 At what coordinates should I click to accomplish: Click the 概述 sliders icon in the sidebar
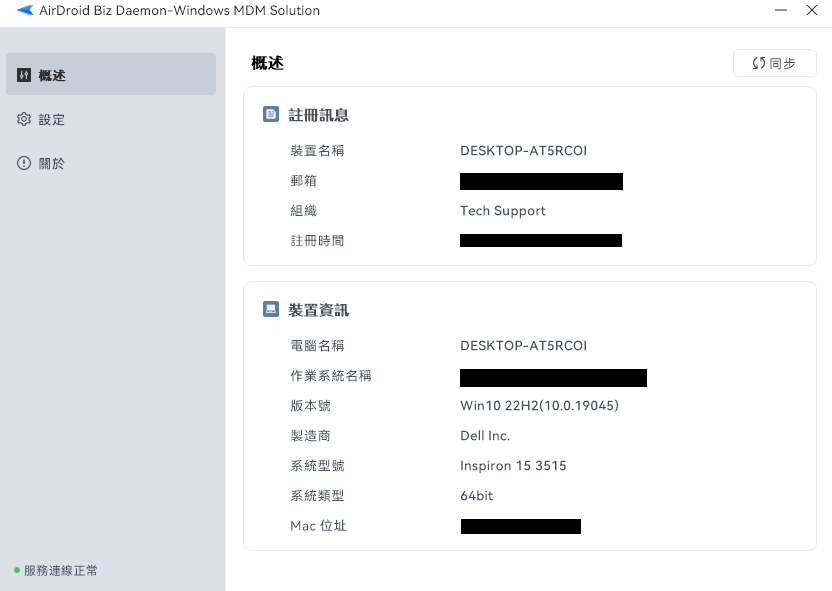24,75
